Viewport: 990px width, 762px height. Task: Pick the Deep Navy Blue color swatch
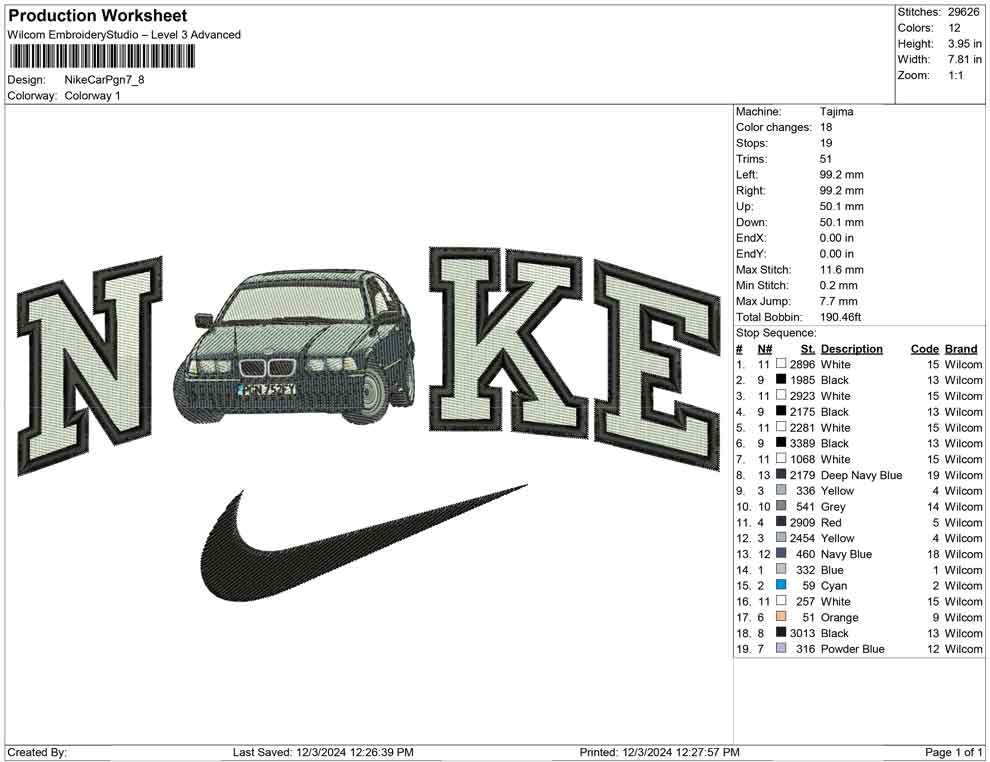pyautogui.click(x=781, y=474)
